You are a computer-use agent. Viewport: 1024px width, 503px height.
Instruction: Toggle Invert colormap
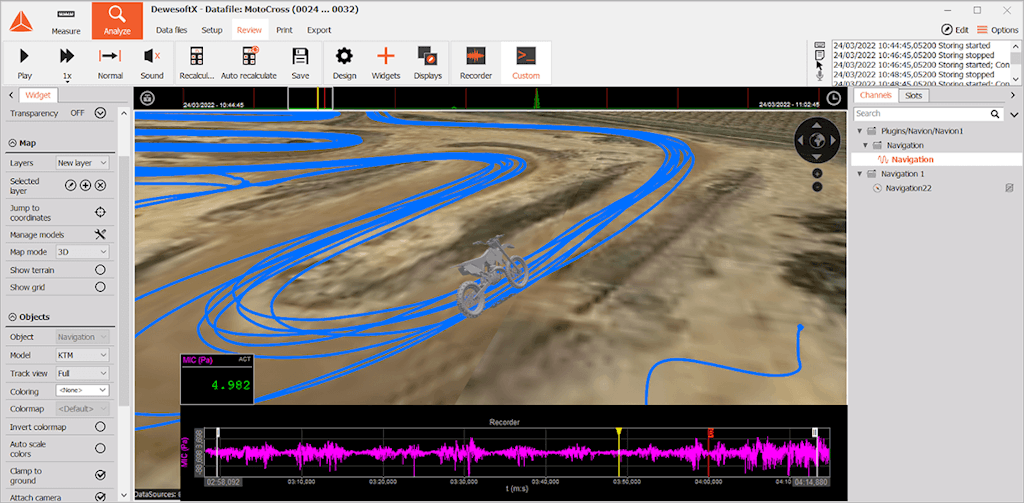[x=101, y=427]
